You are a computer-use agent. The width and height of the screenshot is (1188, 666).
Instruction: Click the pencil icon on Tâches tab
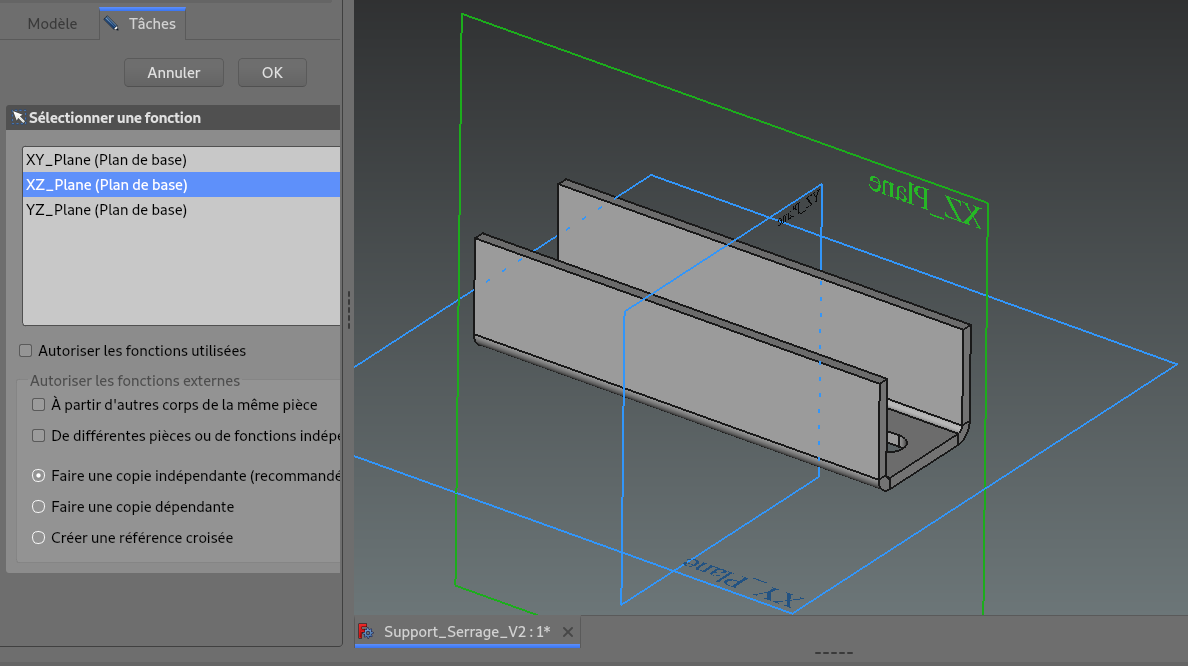point(111,23)
